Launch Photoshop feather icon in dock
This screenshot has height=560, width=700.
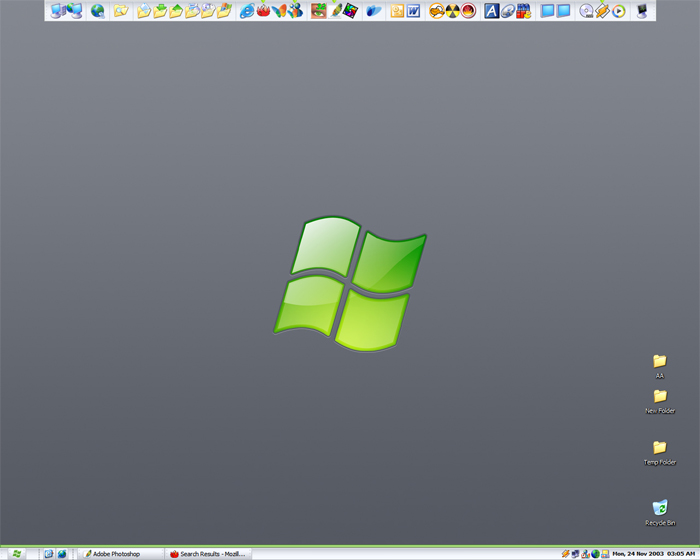click(x=335, y=11)
